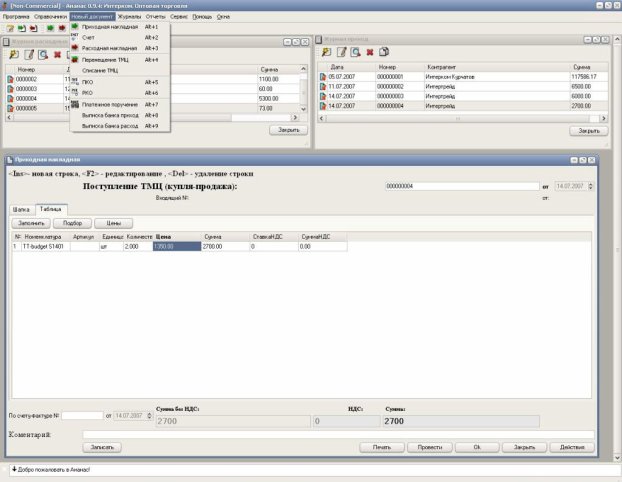
Task: Click the view magnifier icon in the left journal
Action: [x=43, y=54]
